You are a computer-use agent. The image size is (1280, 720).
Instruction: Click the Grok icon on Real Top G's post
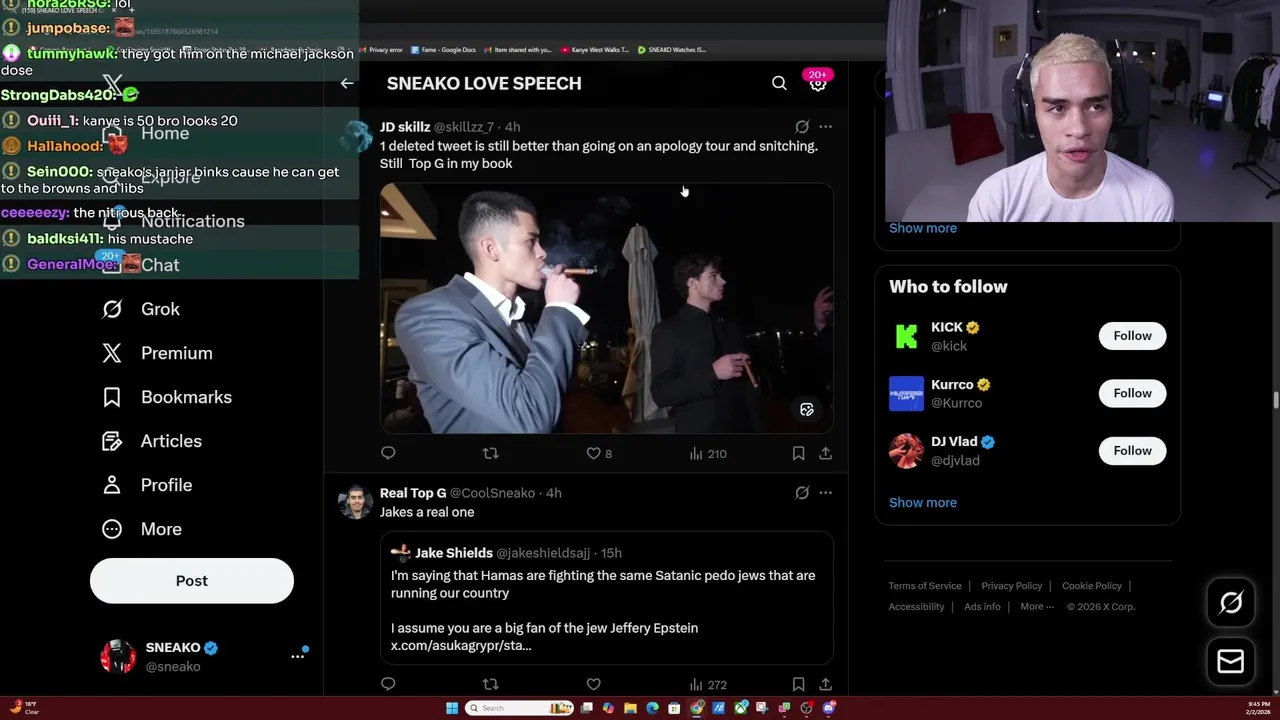[x=802, y=493]
